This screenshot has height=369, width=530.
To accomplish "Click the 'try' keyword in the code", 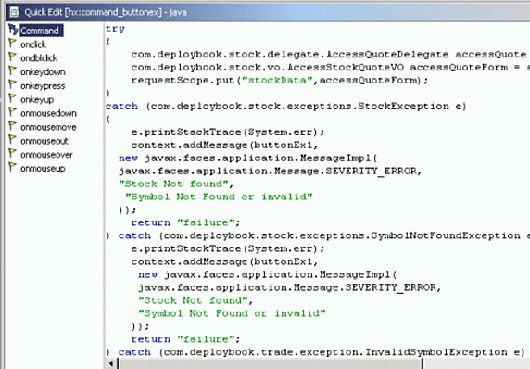I will pyautogui.click(x=115, y=29).
